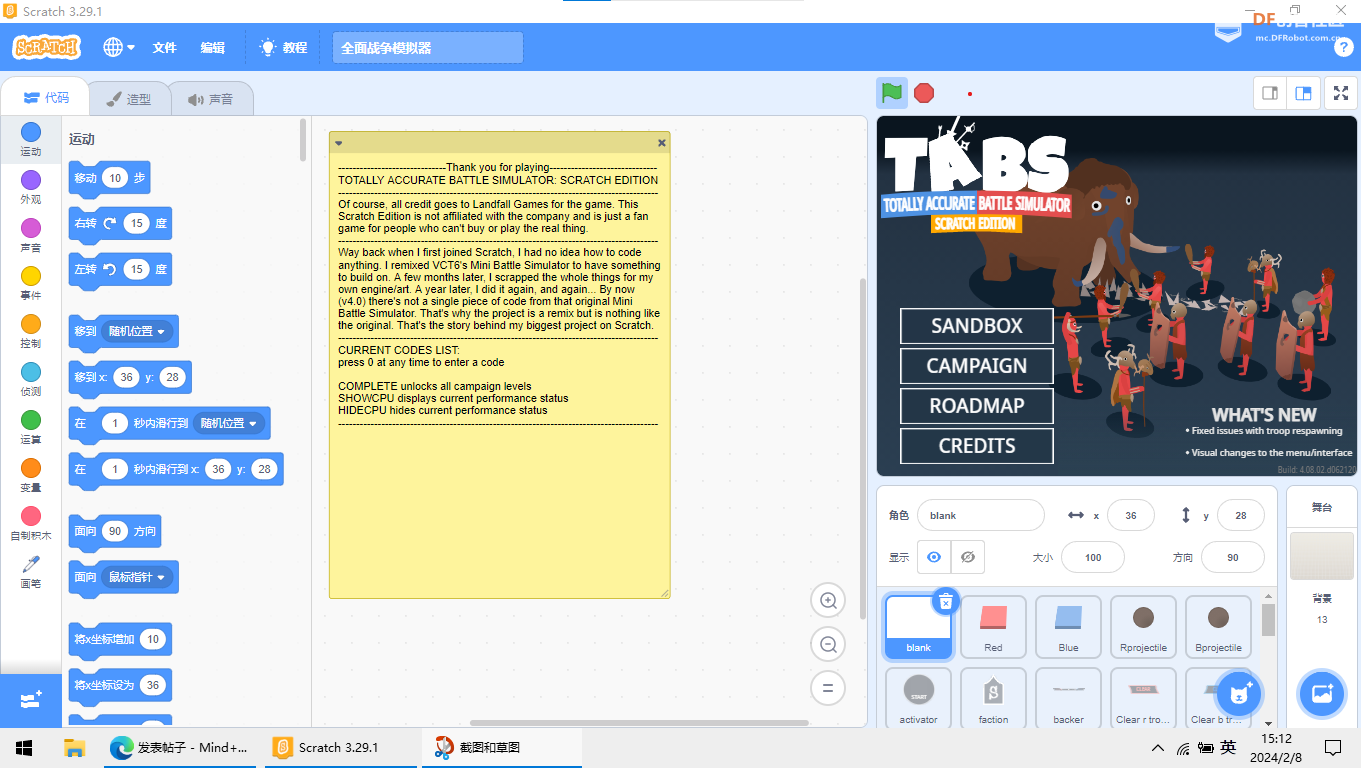Show hidden system tray icons
The width and height of the screenshot is (1361, 768).
coord(1158,747)
